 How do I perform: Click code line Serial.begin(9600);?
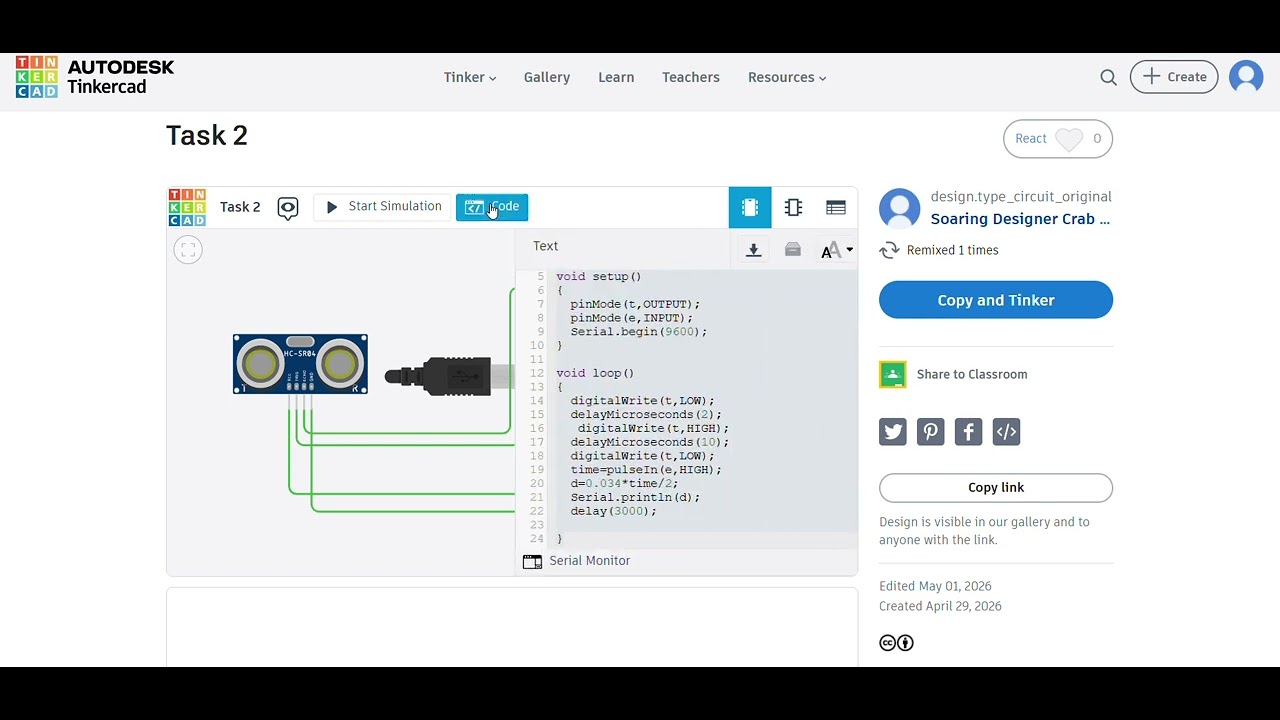tap(639, 332)
